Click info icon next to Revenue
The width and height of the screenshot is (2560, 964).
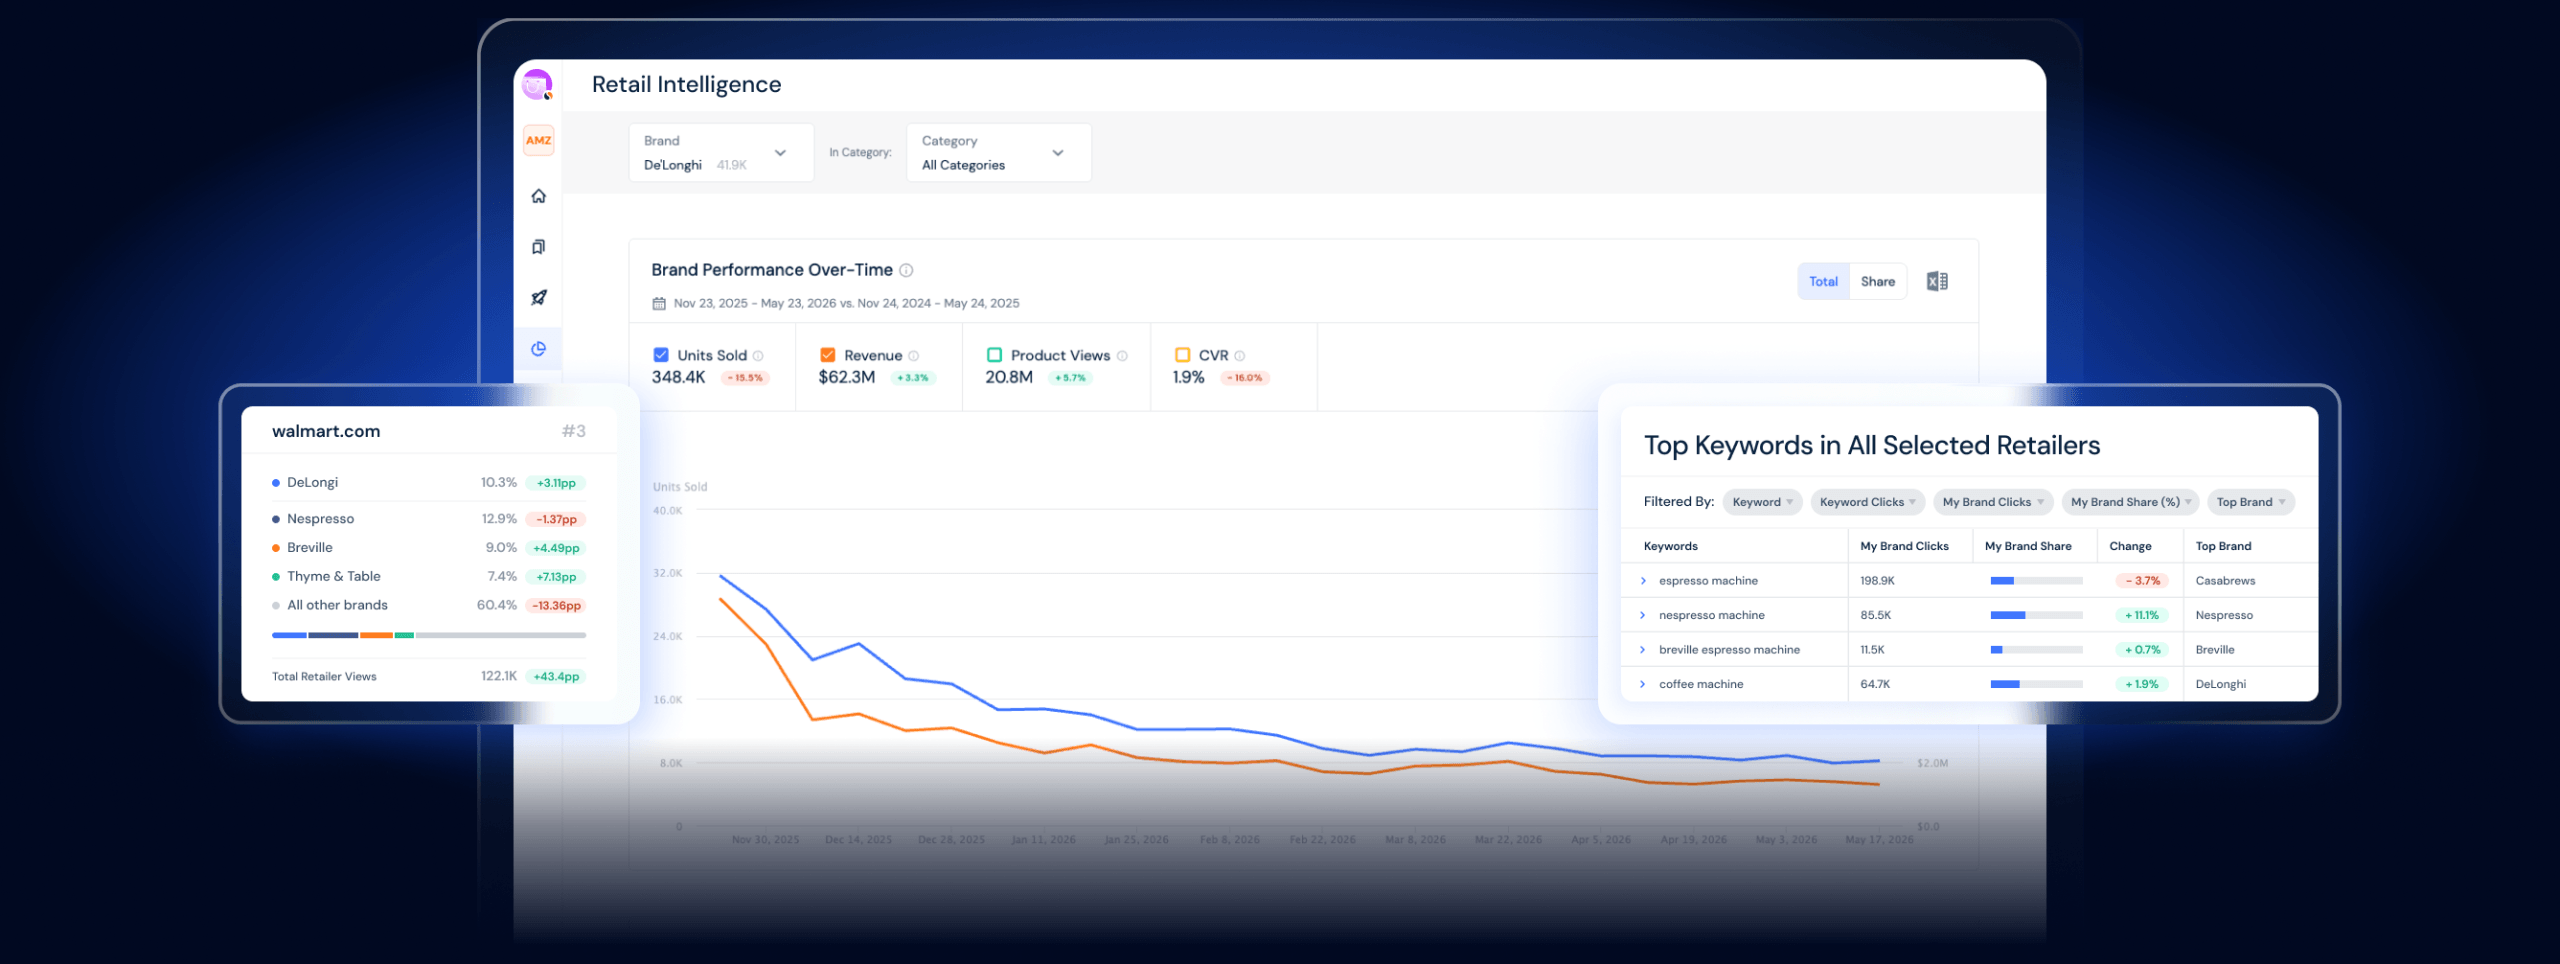tap(913, 356)
